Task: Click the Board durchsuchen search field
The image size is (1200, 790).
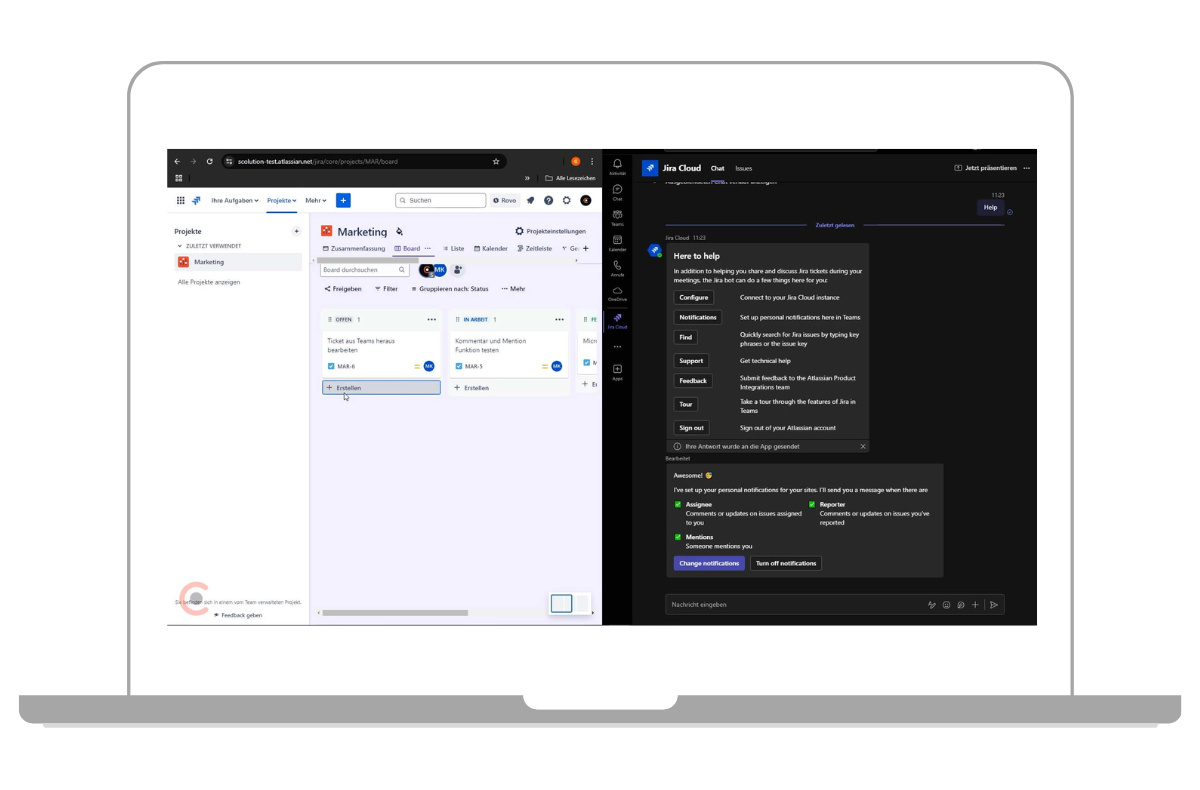Action: coord(360,270)
